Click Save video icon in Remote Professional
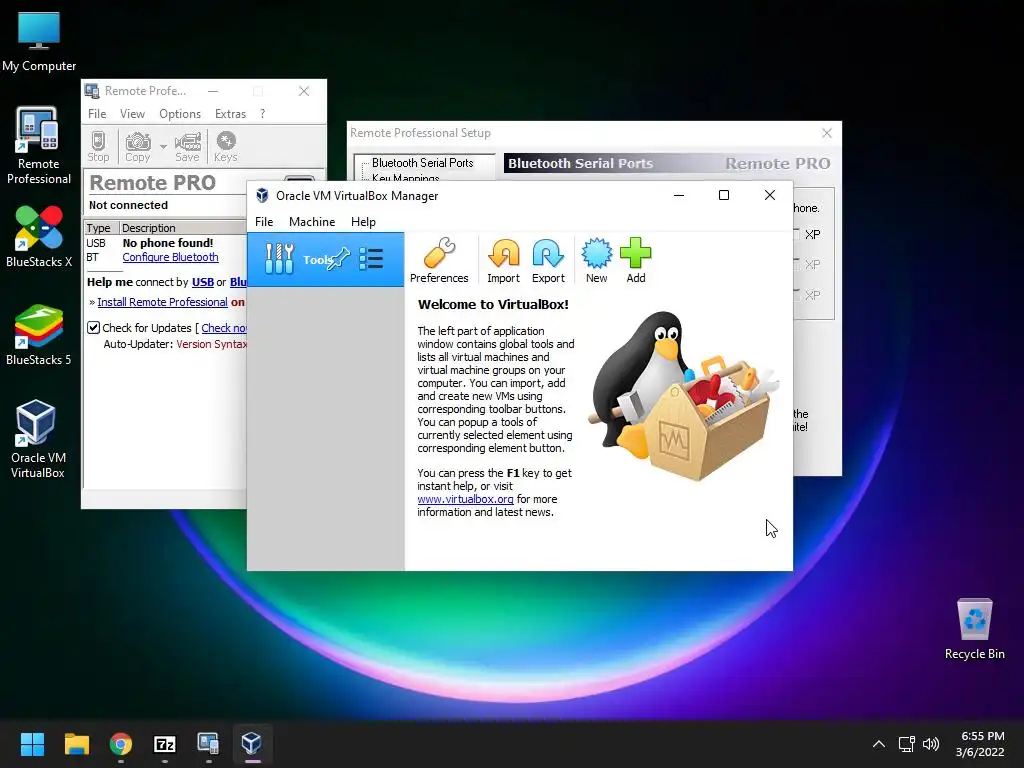 pyautogui.click(x=187, y=146)
